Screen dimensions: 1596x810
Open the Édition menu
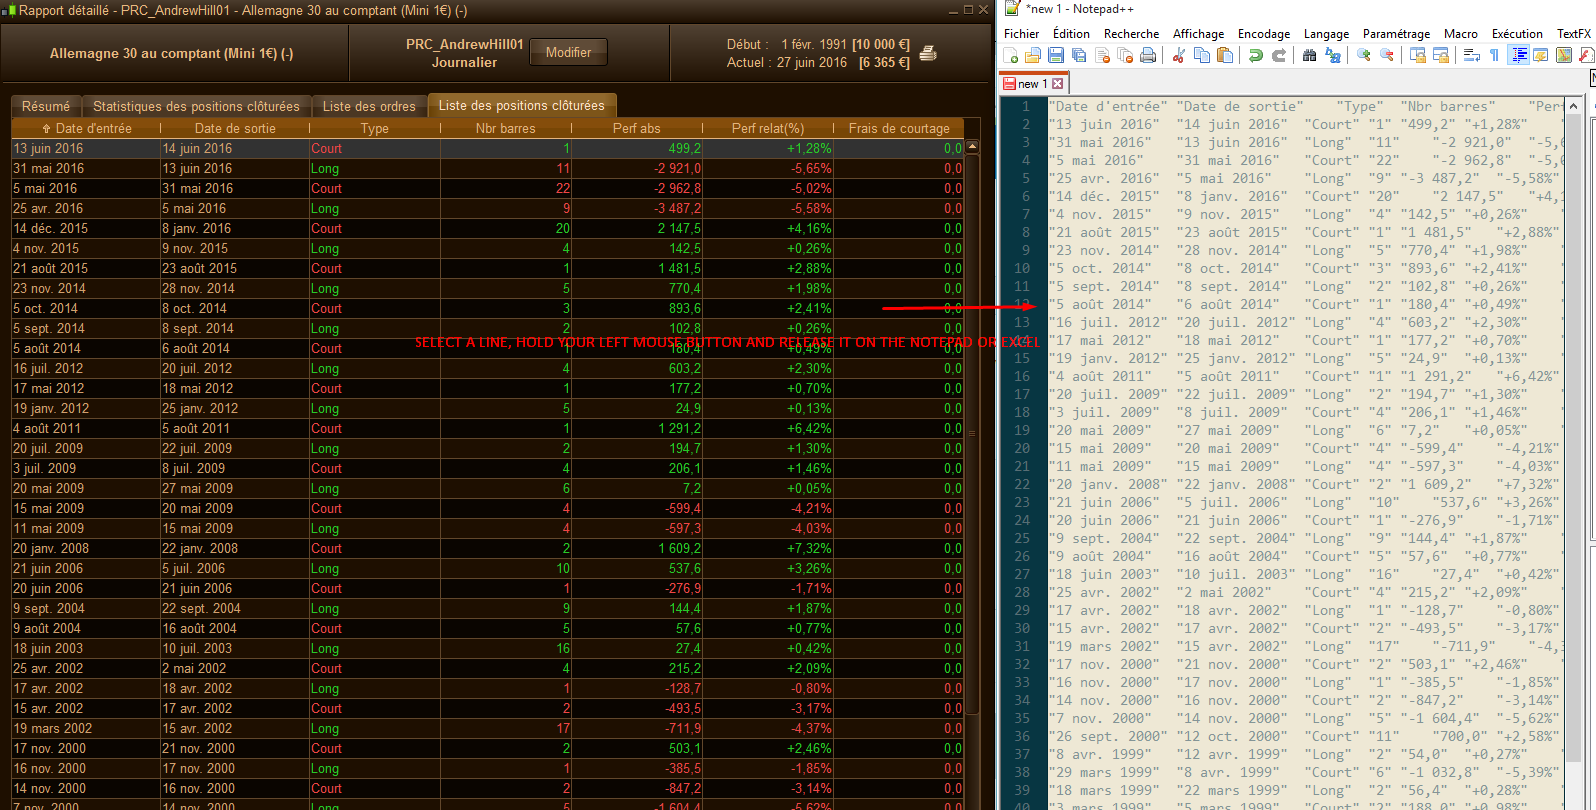(x=1071, y=34)
